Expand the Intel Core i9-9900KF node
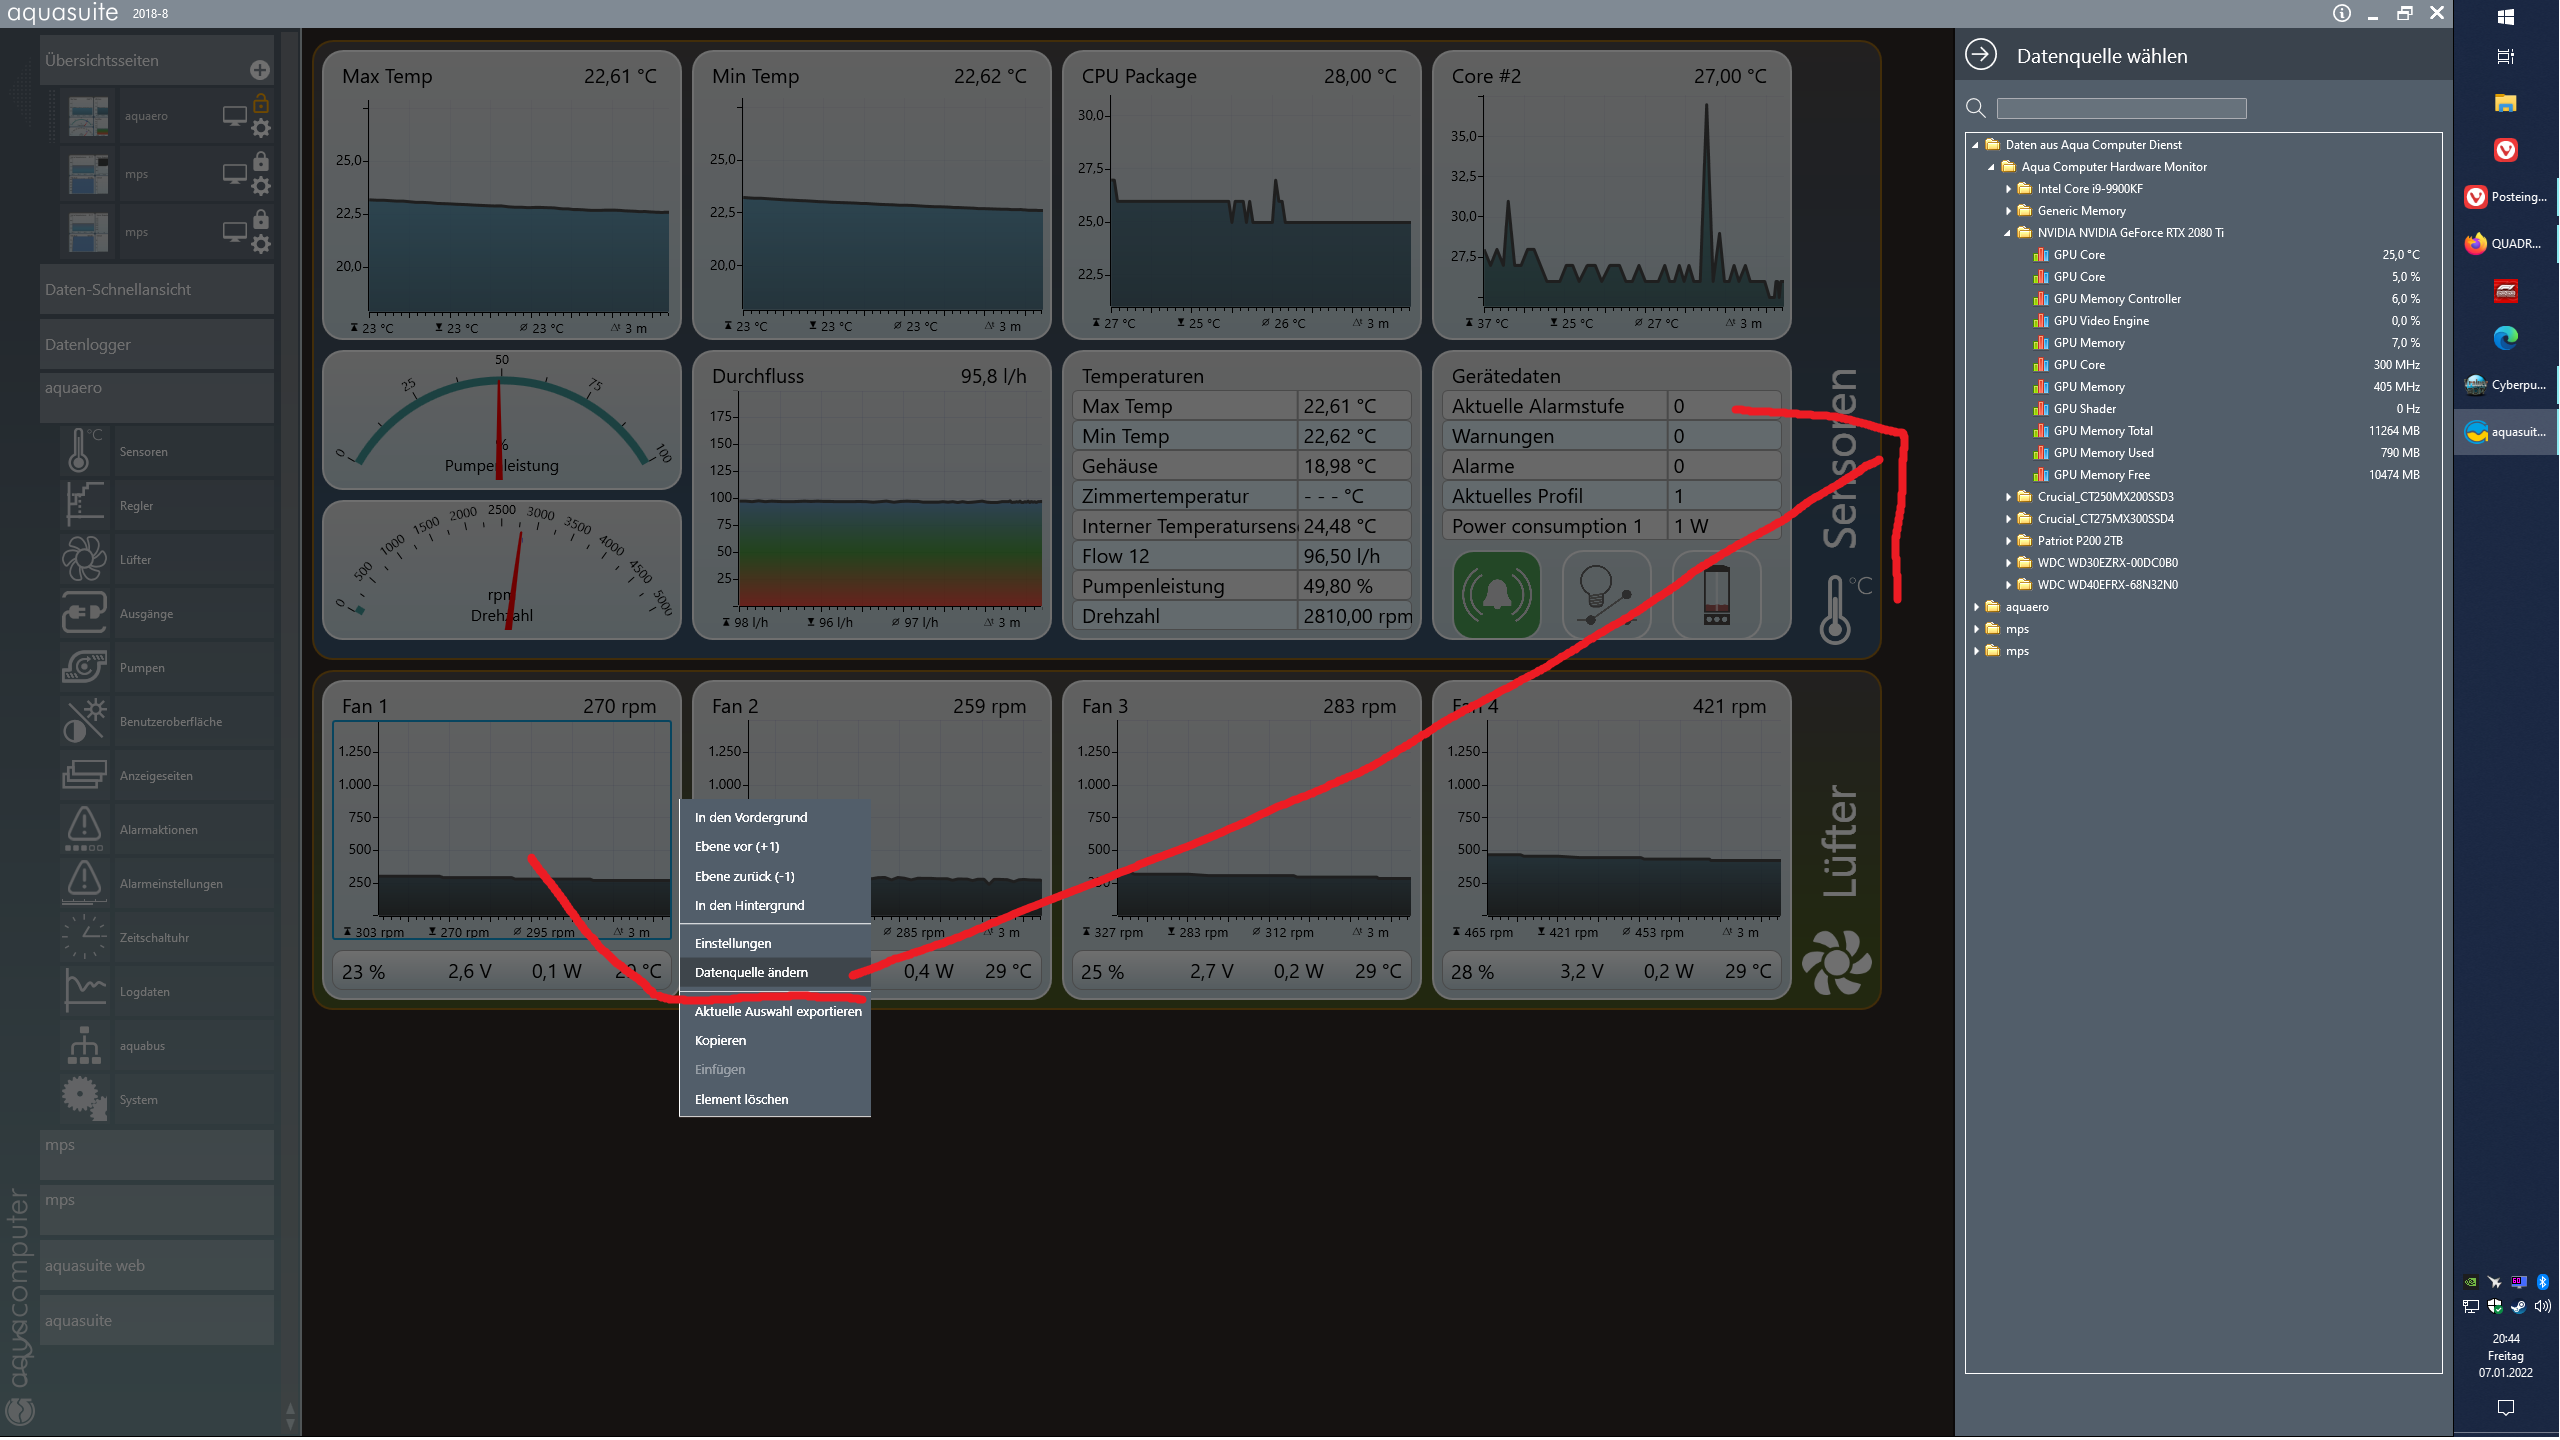The image size is (2560, 1440). (2008, 189)
